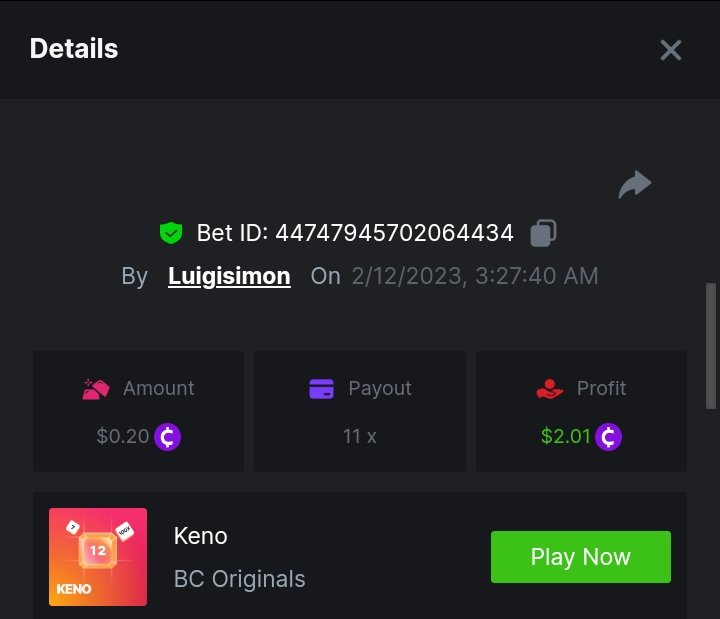The height and width of the screenshot is (619, 720).
Task: Click the Keno game title
Action: [x=201, y=536]
